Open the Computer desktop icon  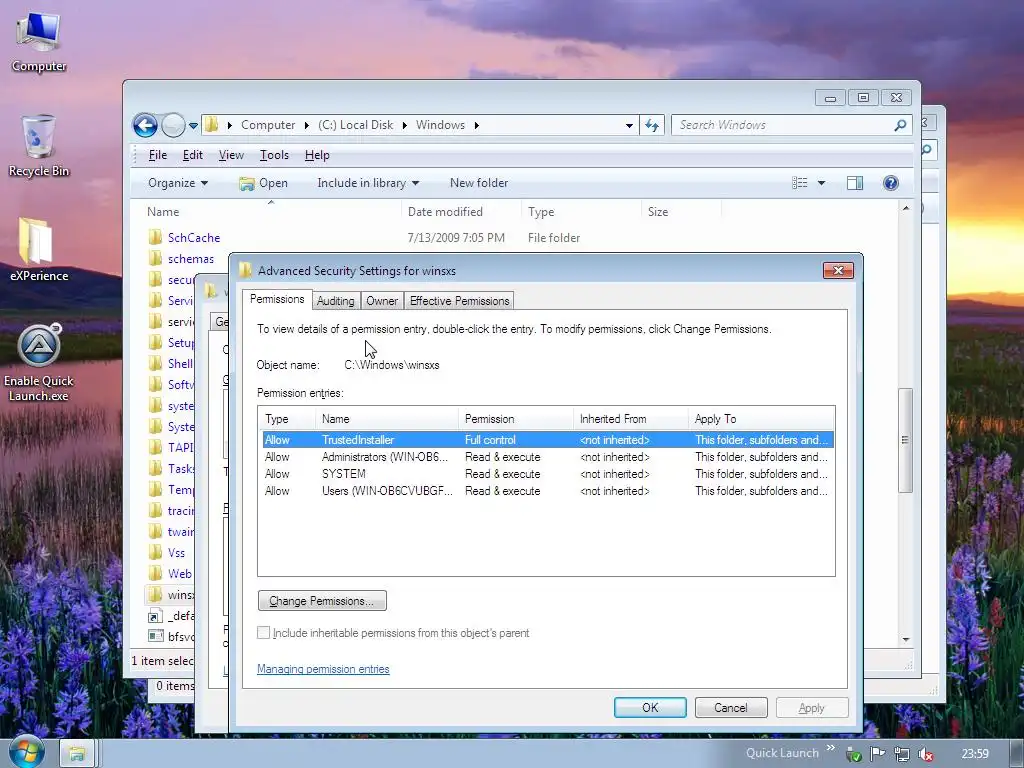tap(39, 40)
